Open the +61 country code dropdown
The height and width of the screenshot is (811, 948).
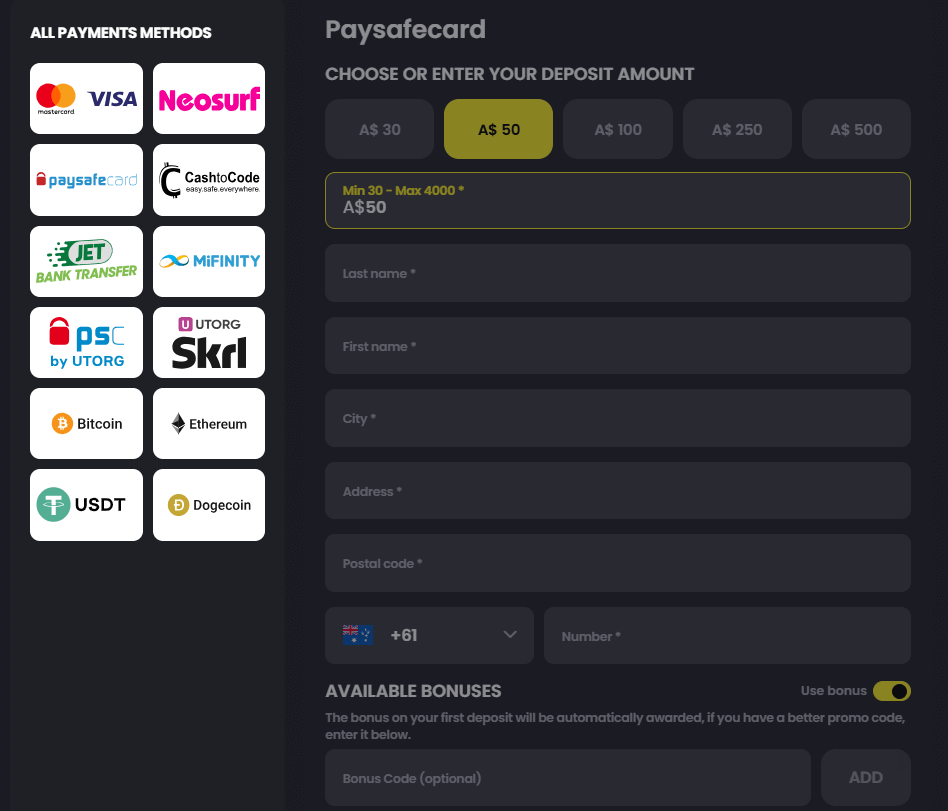(x=429, y=636)
